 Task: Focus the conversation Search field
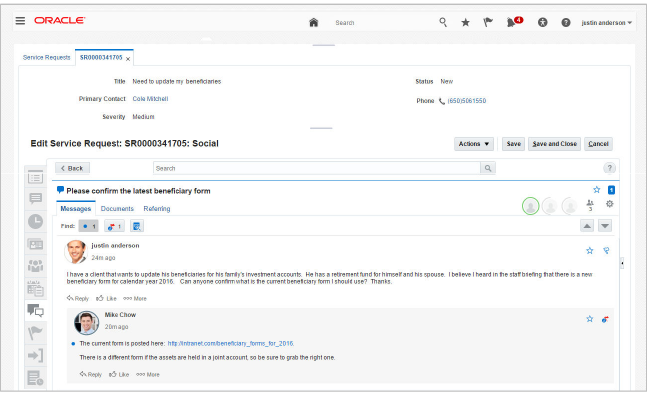[x=317, y=168]
